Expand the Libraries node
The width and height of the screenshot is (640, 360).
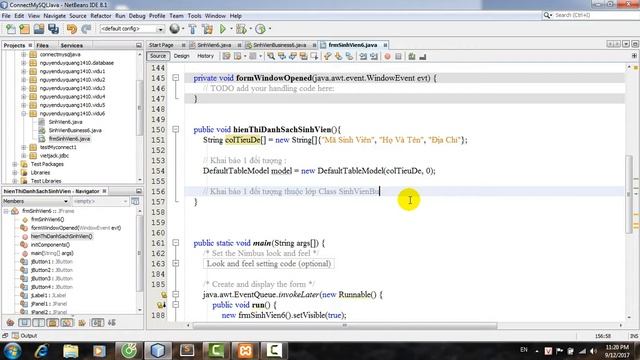click(15, 173)
